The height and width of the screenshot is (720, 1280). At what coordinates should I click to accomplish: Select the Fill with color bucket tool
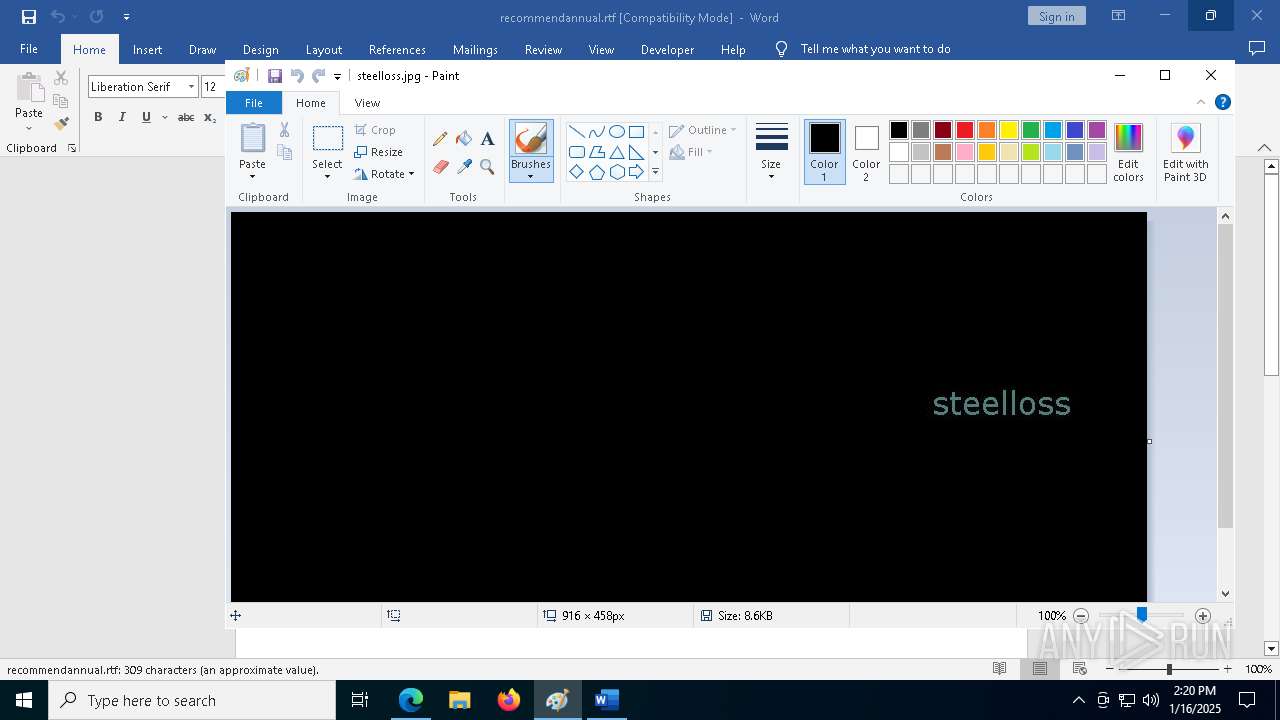click(x=464, y=139)
